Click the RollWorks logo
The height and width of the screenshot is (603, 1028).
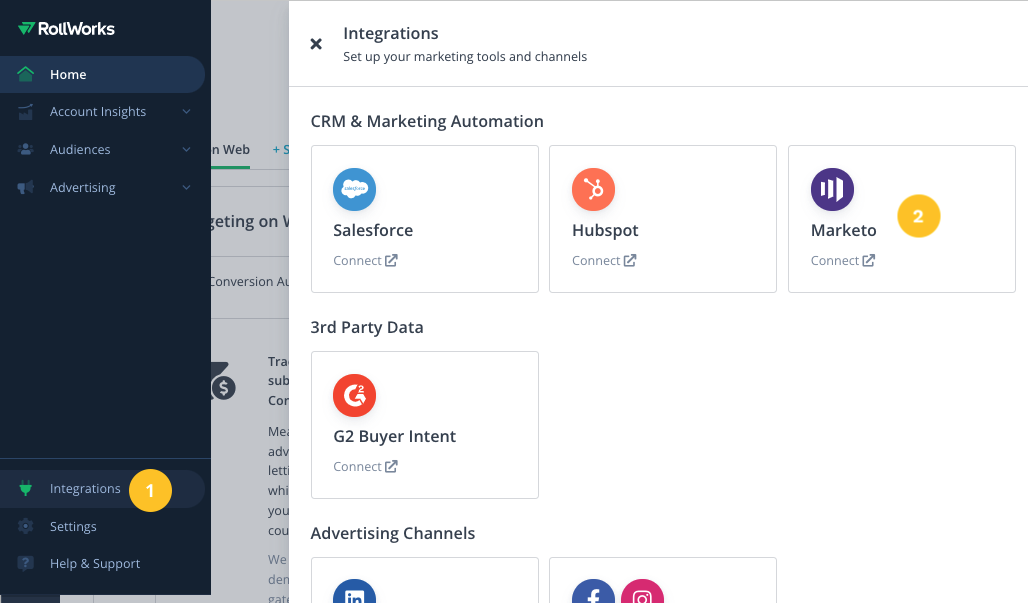click(66, 28)
